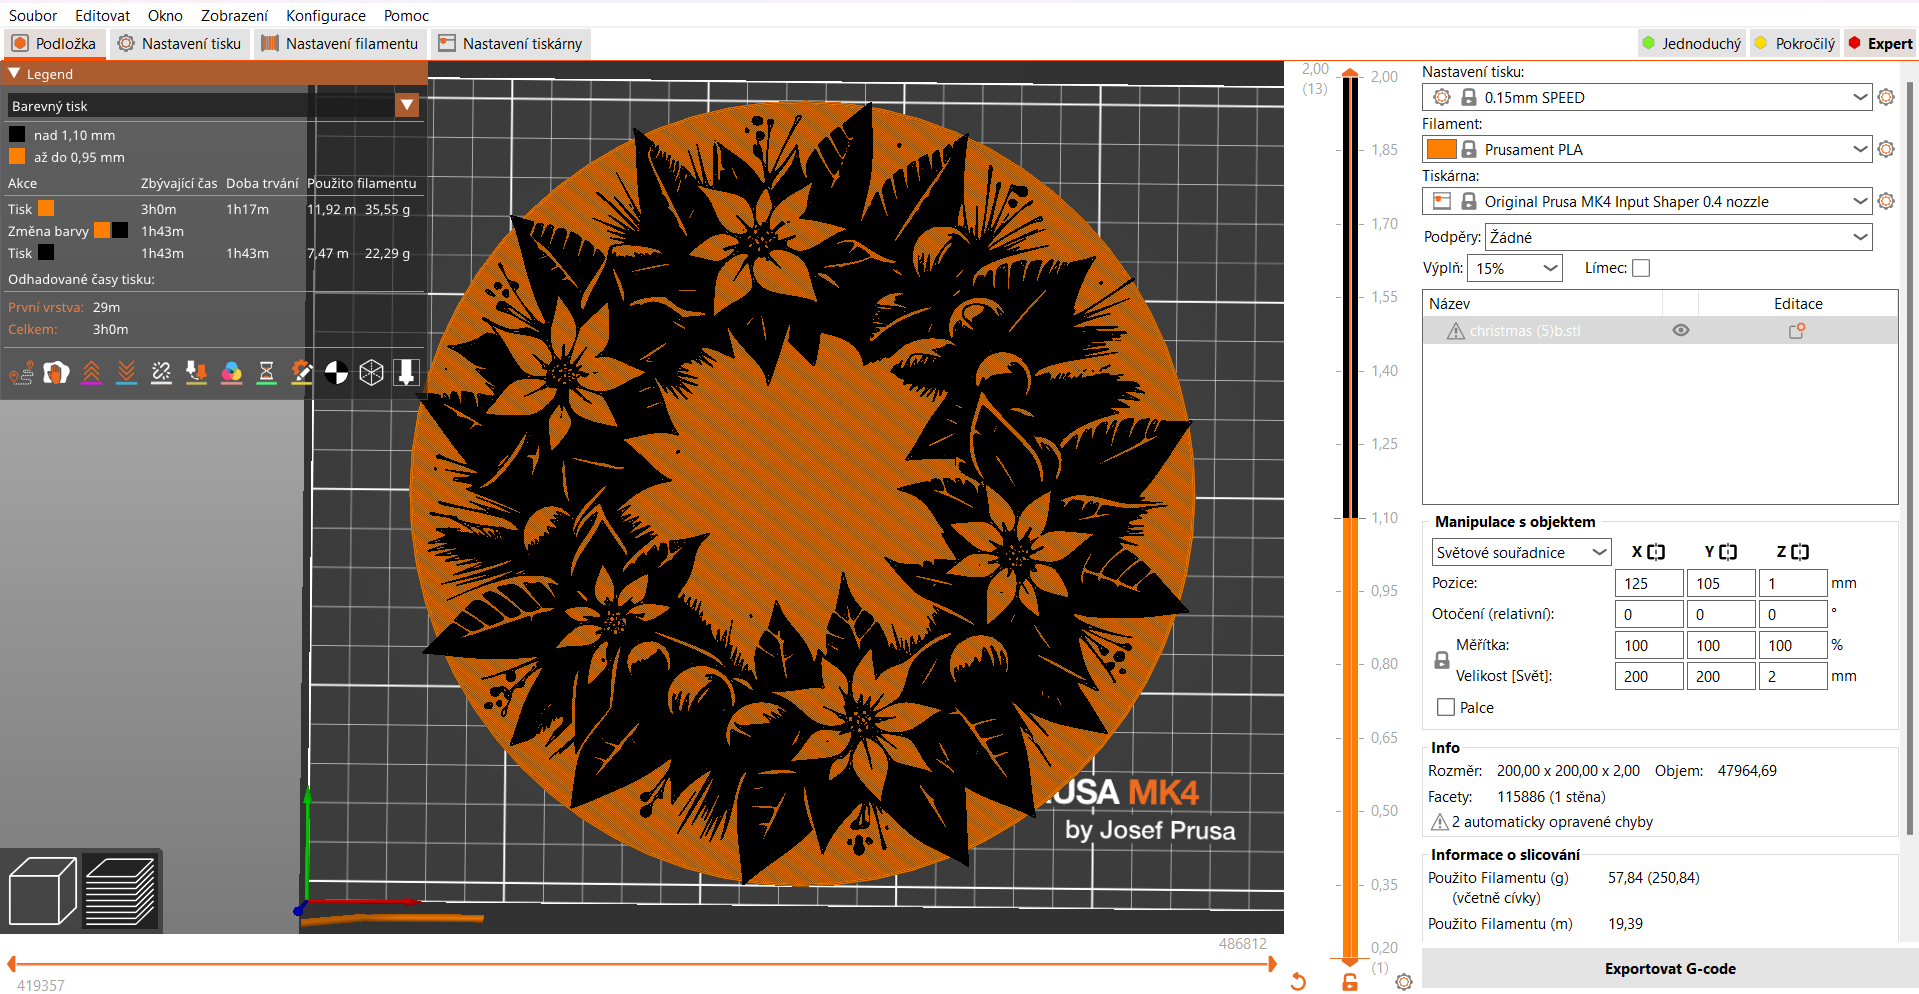Open the Original Prusa MK4 printer dropdown

1646,201
